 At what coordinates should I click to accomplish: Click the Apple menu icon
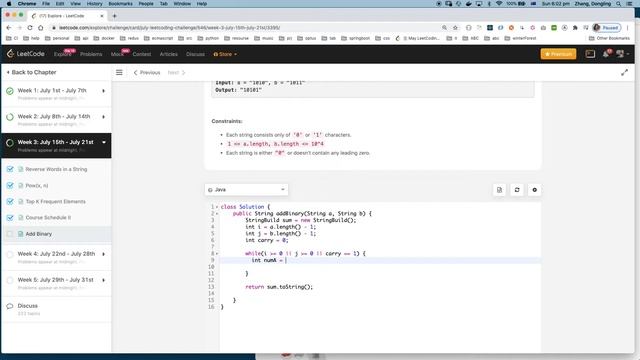tap(9, 4)
